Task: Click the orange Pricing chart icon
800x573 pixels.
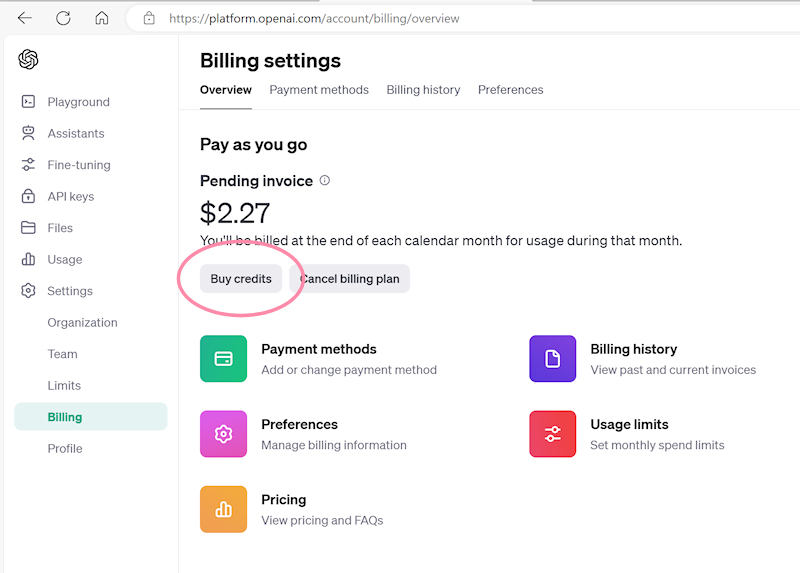Action: click(223, 509)
